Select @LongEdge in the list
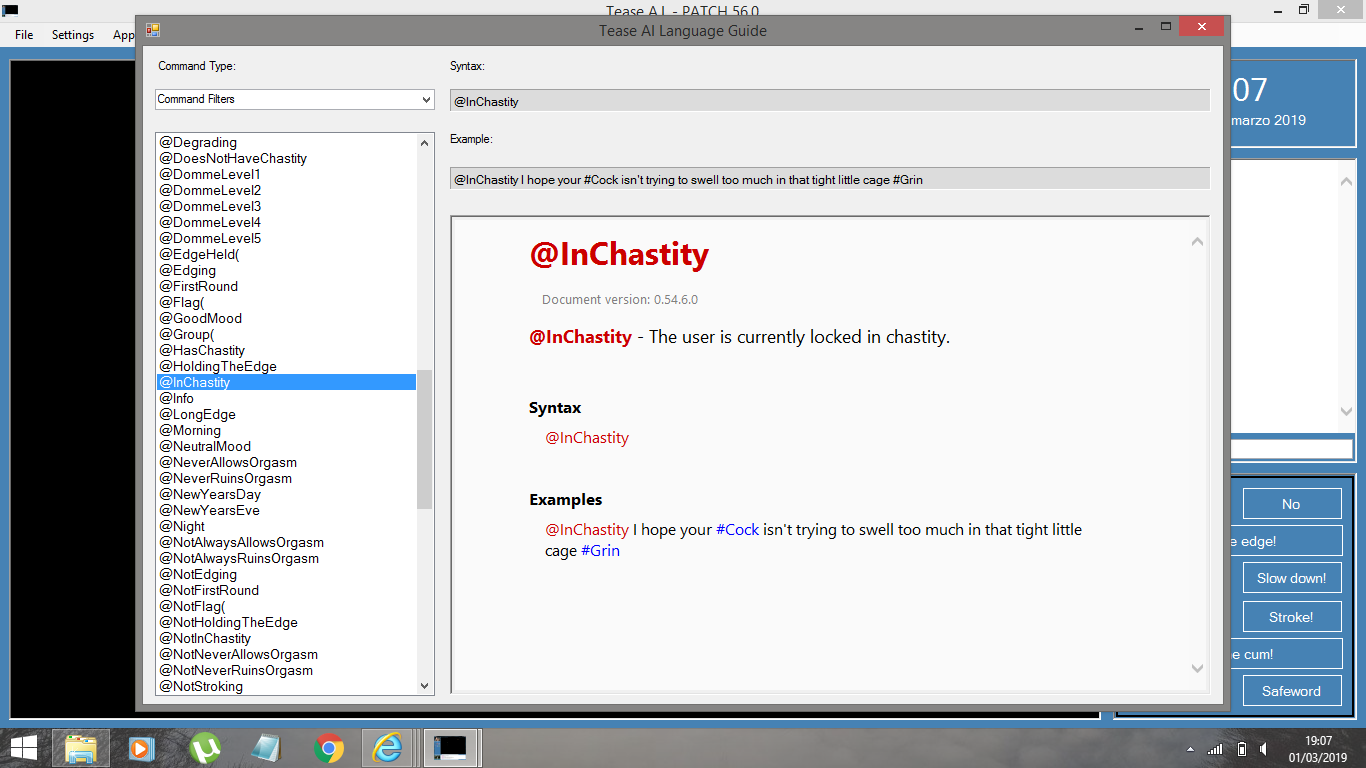This screenshot has height=768, width=1366. pyautogui.click(x=286, y=414)
